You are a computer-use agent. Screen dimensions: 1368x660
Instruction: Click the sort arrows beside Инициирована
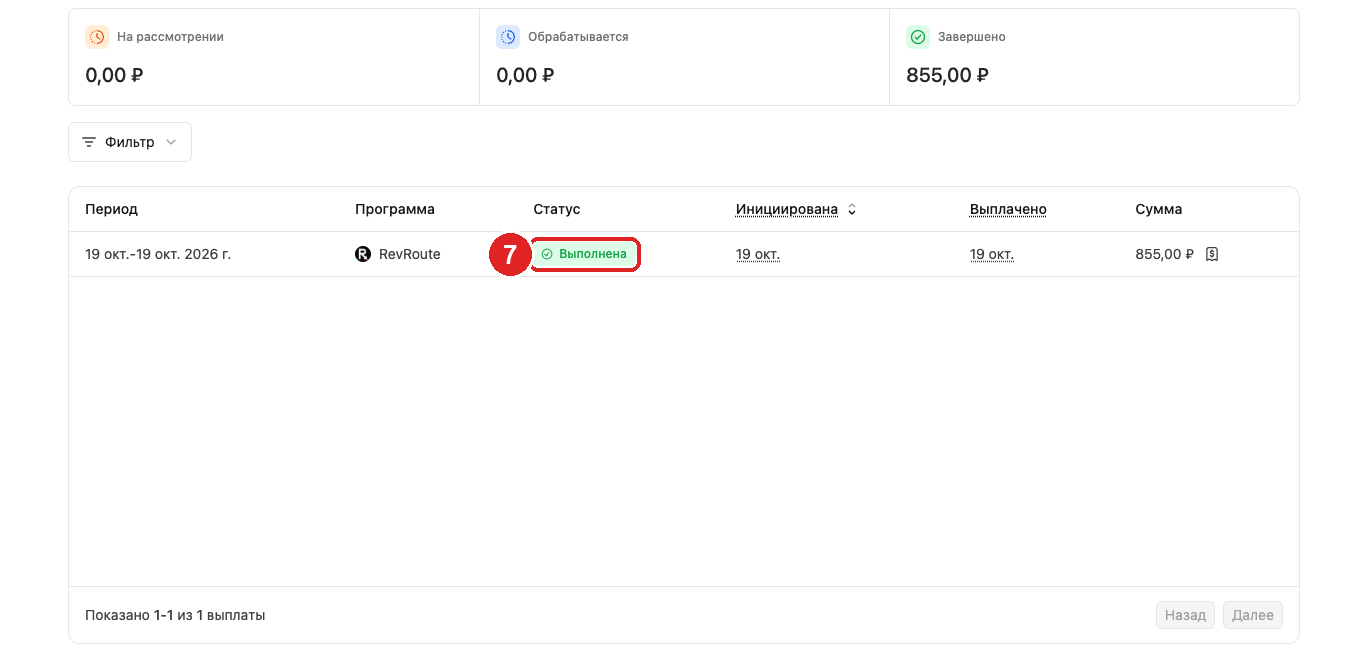[x=852, y=209]
